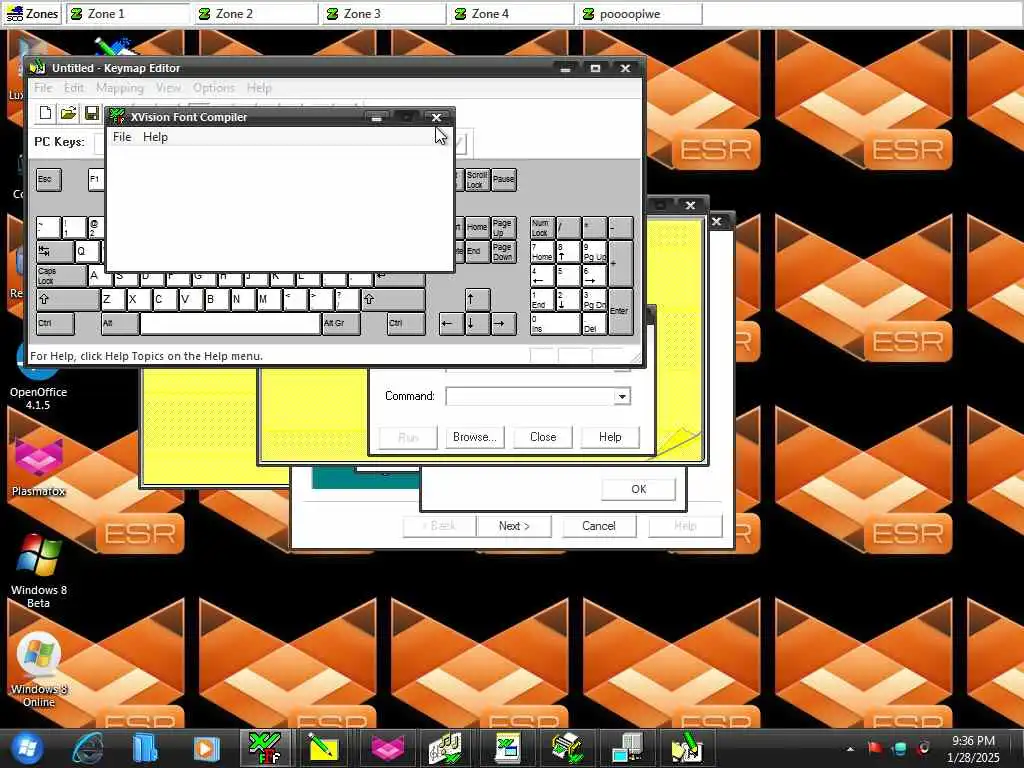Click the red Action Center flag in tray
Screen dimensions: 1024x768
point(874,748)
